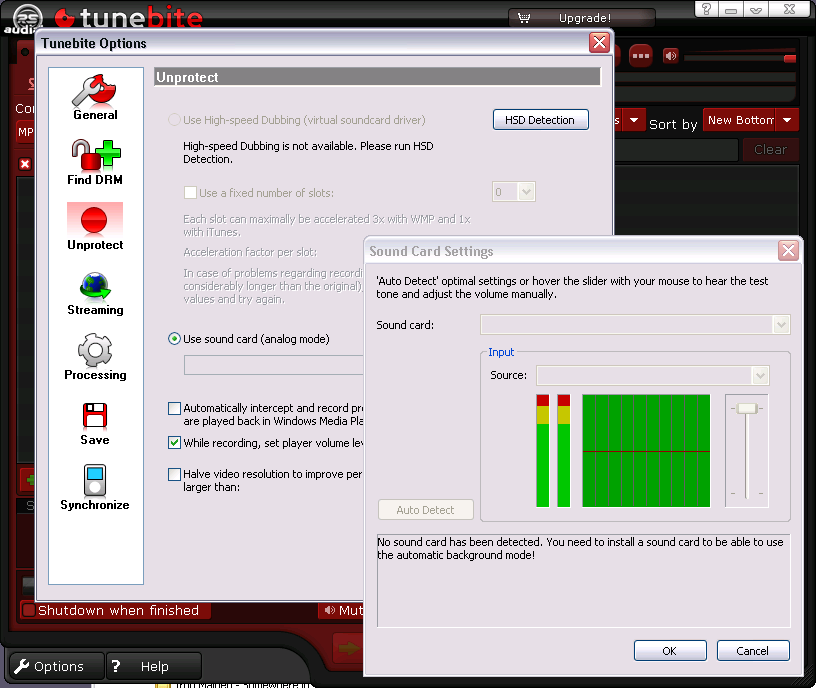Screen dimensions: 816x688
Task: Click the left input level meter
Action: (543, 451)
